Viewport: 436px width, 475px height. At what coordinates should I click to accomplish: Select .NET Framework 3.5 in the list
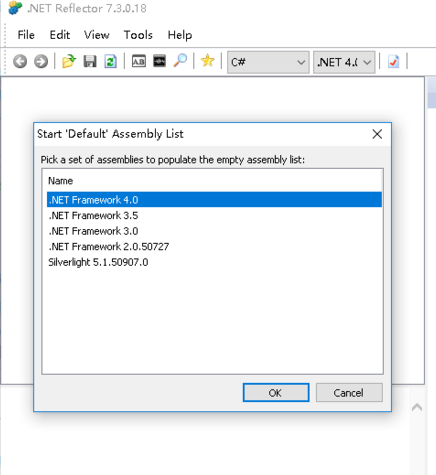coord(214,215)
